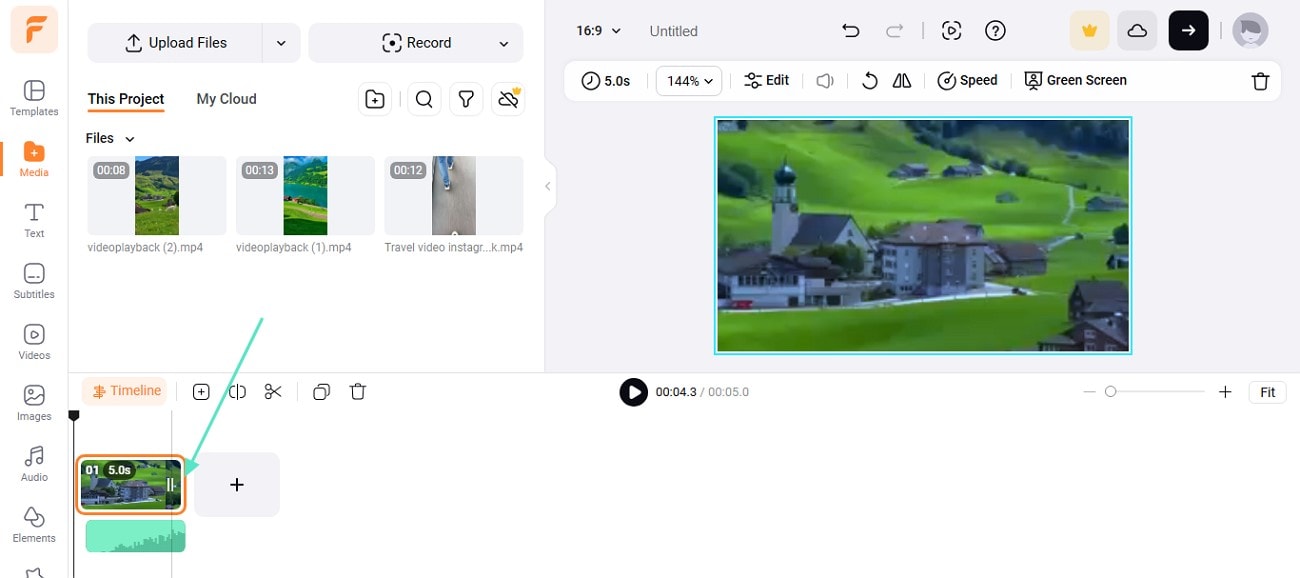Select the 01 scene clip in timeline
This screenshot has height=578, width=1300.
[x=131, y=485]
